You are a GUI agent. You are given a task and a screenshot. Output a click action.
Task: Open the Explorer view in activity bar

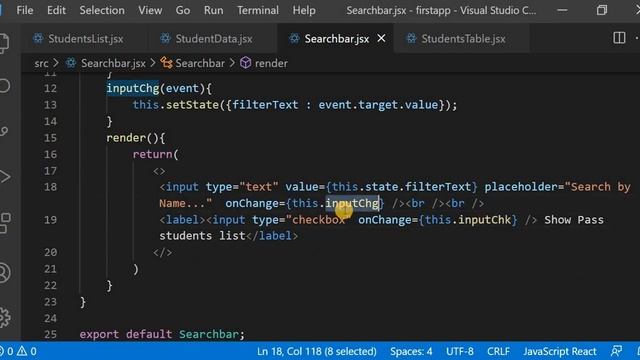pyautogui.click(x=4, y=42)
